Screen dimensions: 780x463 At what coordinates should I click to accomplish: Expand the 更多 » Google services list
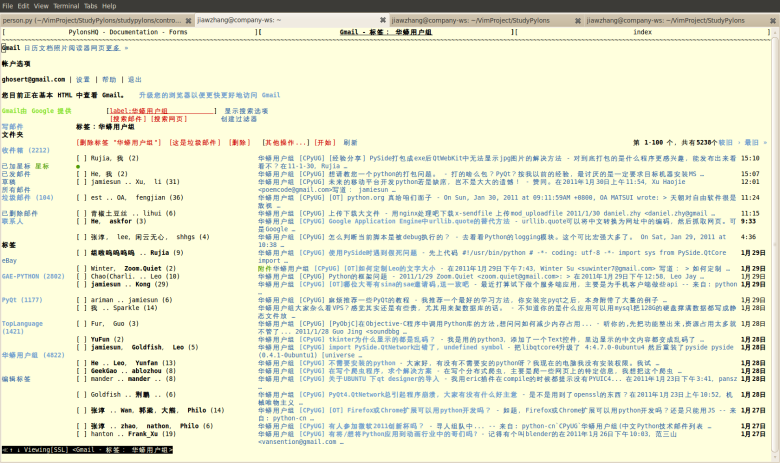coord(115,48)
